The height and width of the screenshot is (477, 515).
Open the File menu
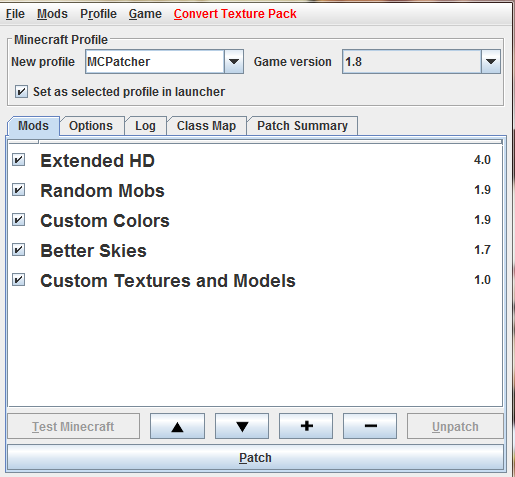click(x=15, y=14)
